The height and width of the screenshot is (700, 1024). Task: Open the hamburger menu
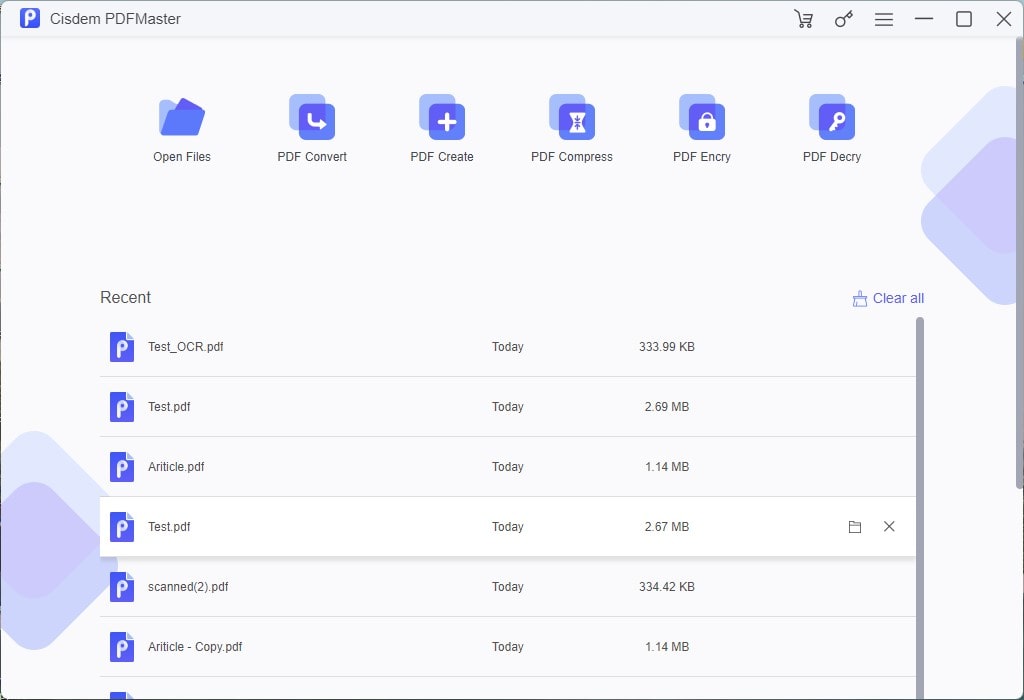coord(884,18)
